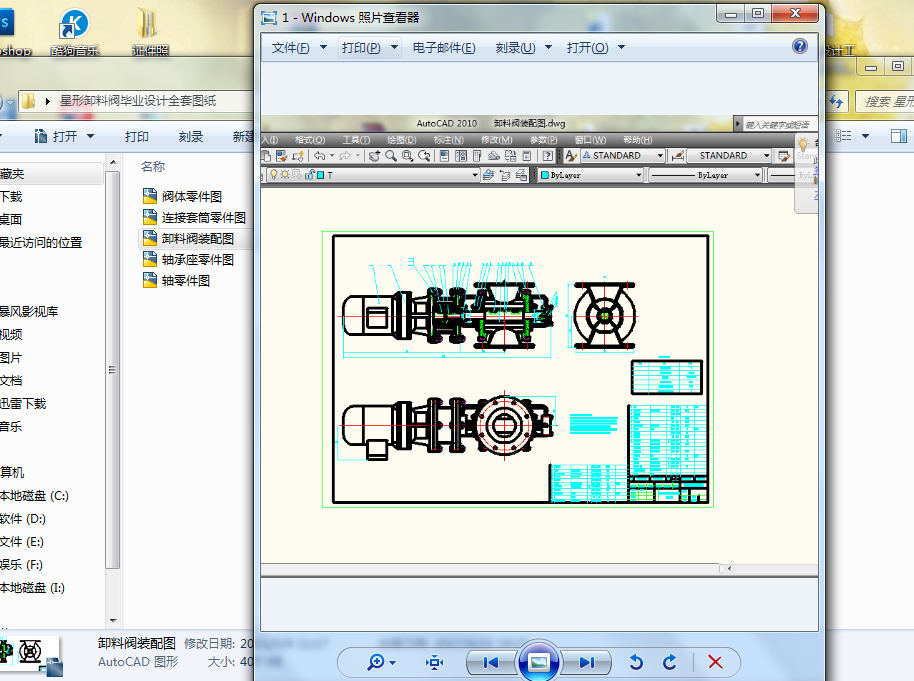The width and height of the screenshot is (914, 681).
Task: Open 文档 library in navigation pane
Action: (10, 381)
